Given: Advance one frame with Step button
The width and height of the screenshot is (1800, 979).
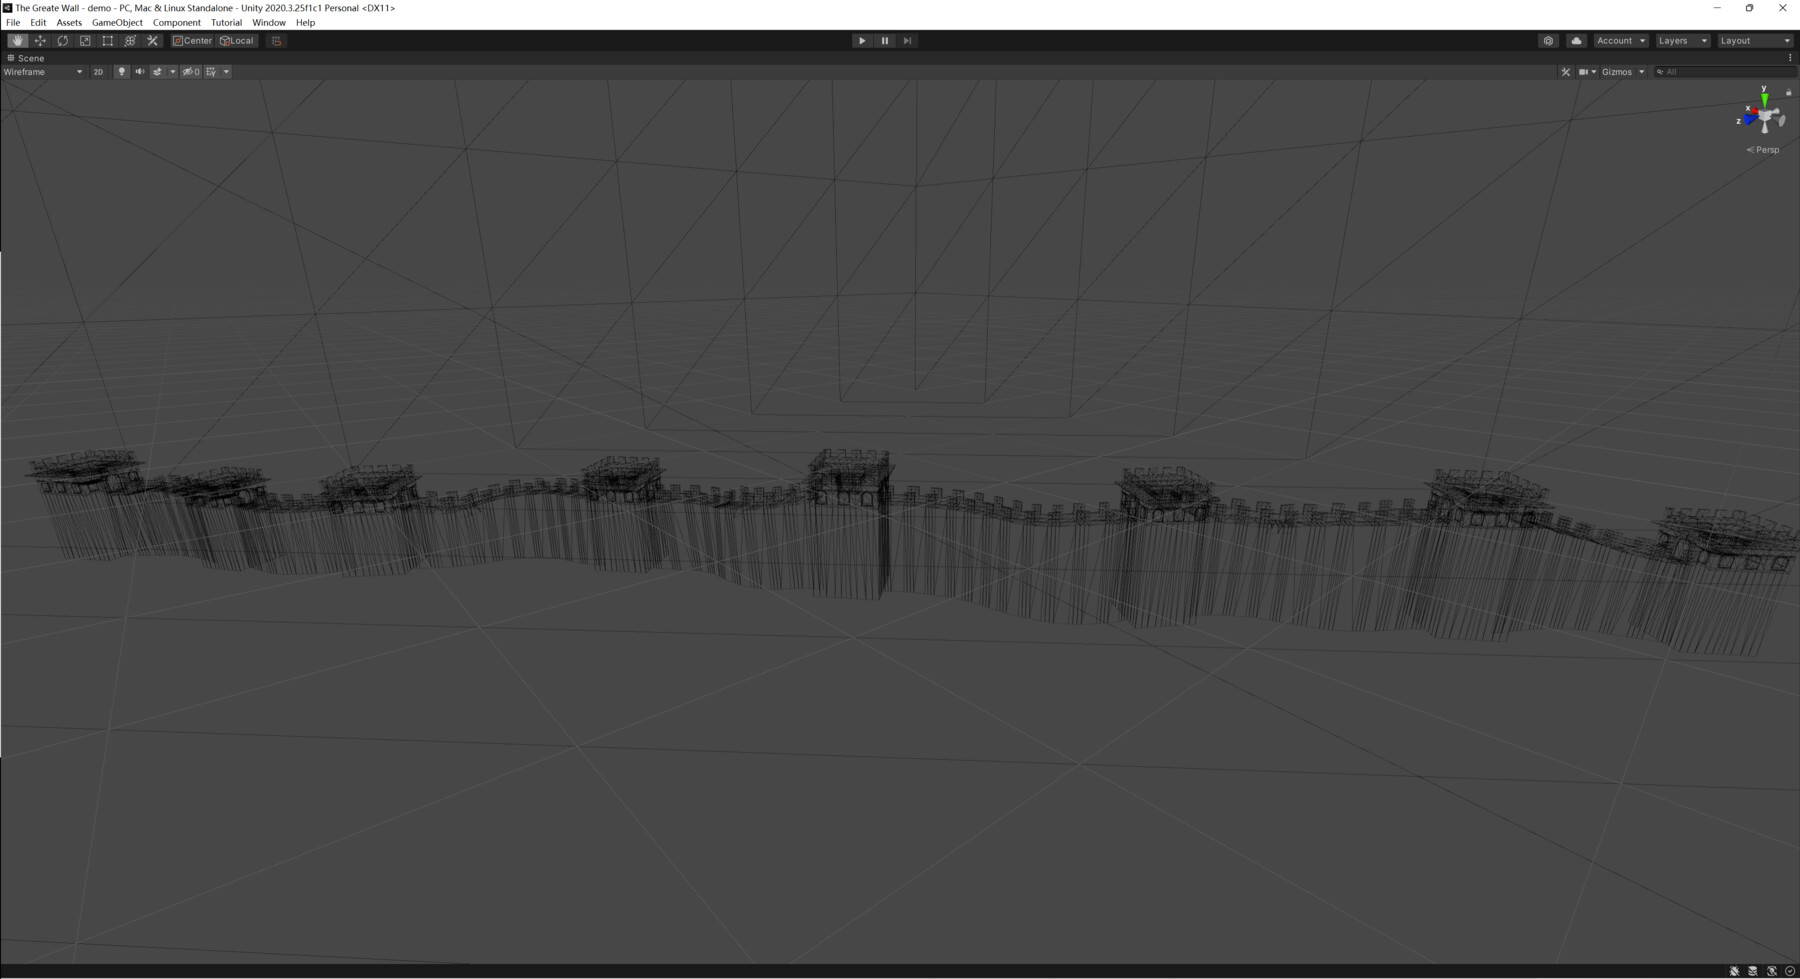Looking at the screenshot, I should click(908, 41).
